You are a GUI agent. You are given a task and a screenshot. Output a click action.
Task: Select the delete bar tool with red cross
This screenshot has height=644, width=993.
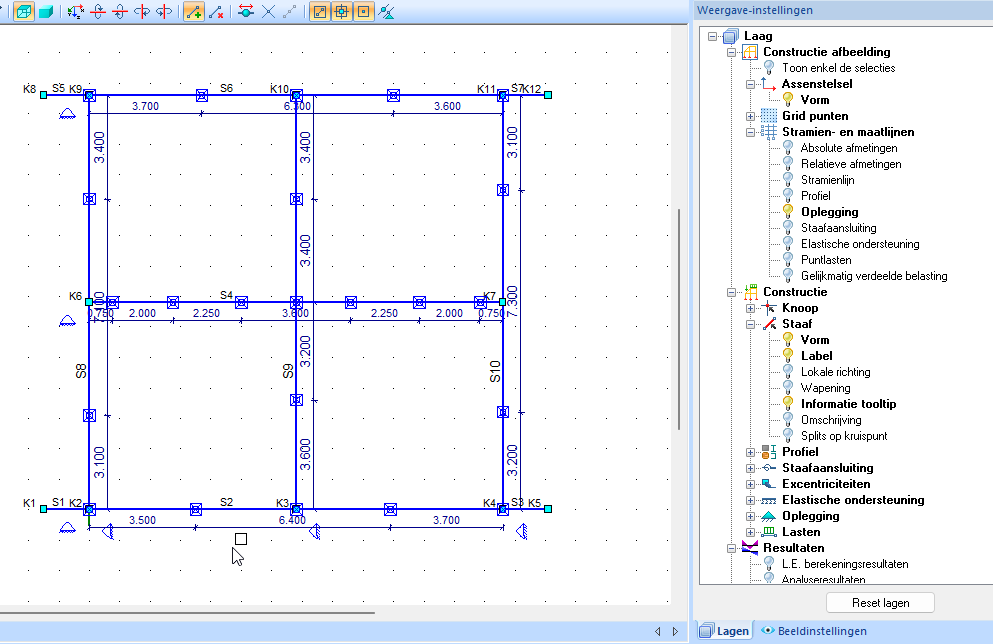tap(216, 11)
